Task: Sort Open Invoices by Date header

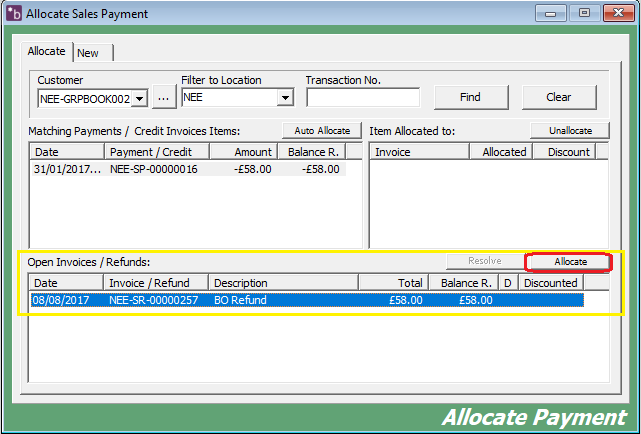Action: tap(66, 283)
